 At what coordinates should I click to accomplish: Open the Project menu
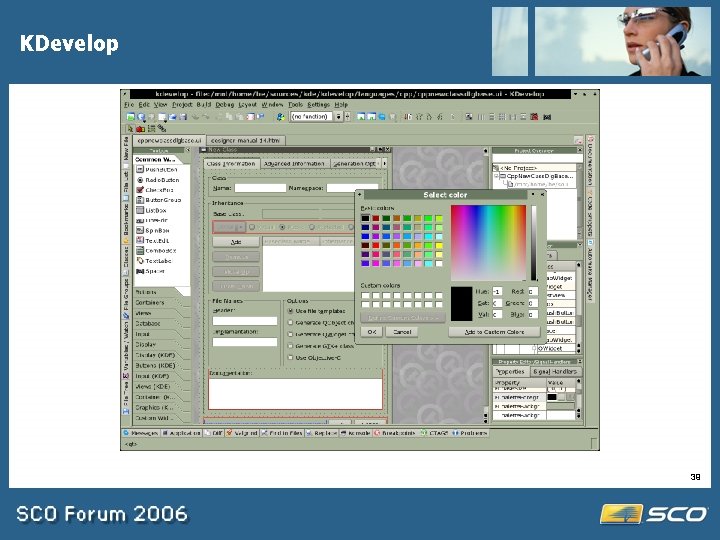point(182,105)
